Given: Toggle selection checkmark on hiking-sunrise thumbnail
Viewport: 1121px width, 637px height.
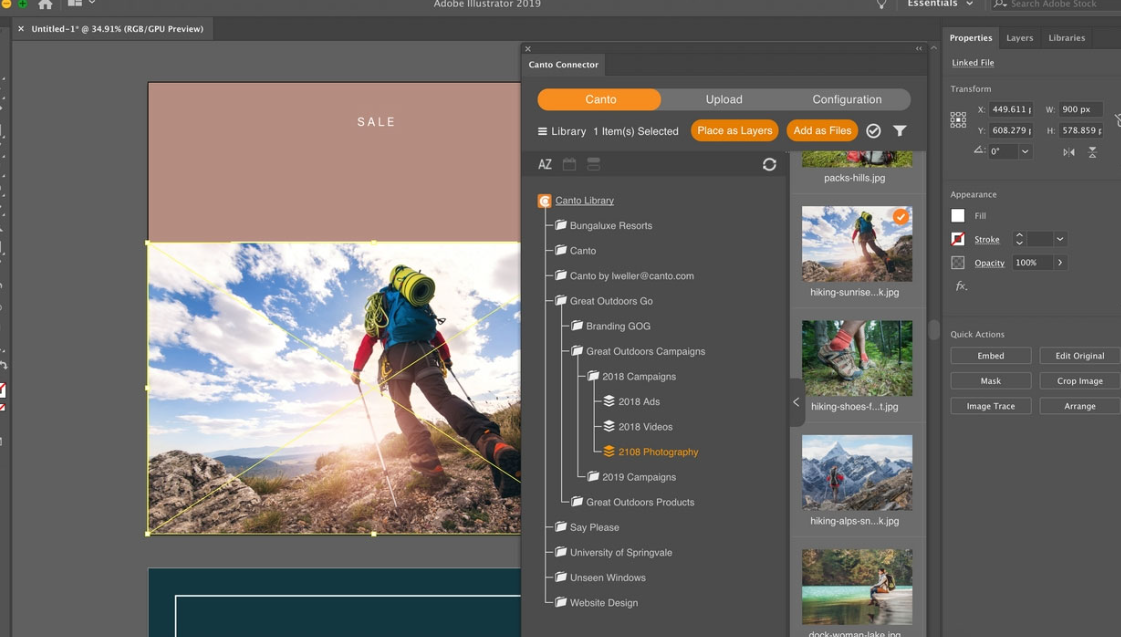Looking at the screenshot, I should point(901,217).
